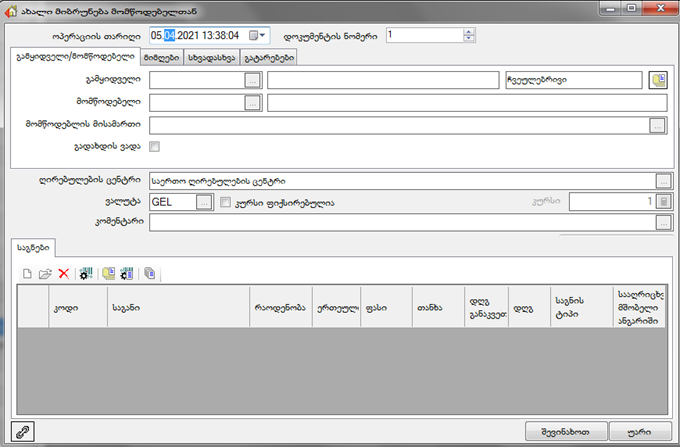Click the red X delete icon
The image size is (680, 448).
(63, 273)
